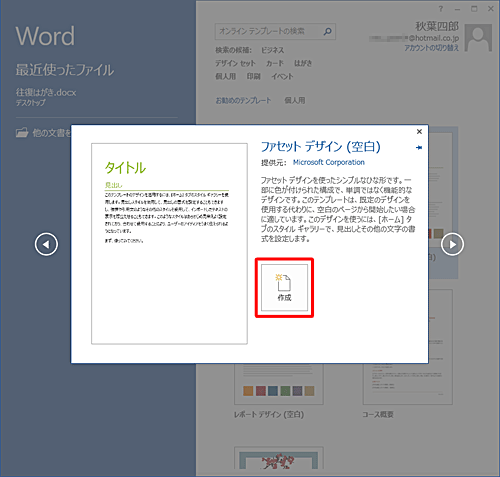Select the ビジネス suggested search
The height and width of the screenshot is (477, 500).
[x=272, y=50]
